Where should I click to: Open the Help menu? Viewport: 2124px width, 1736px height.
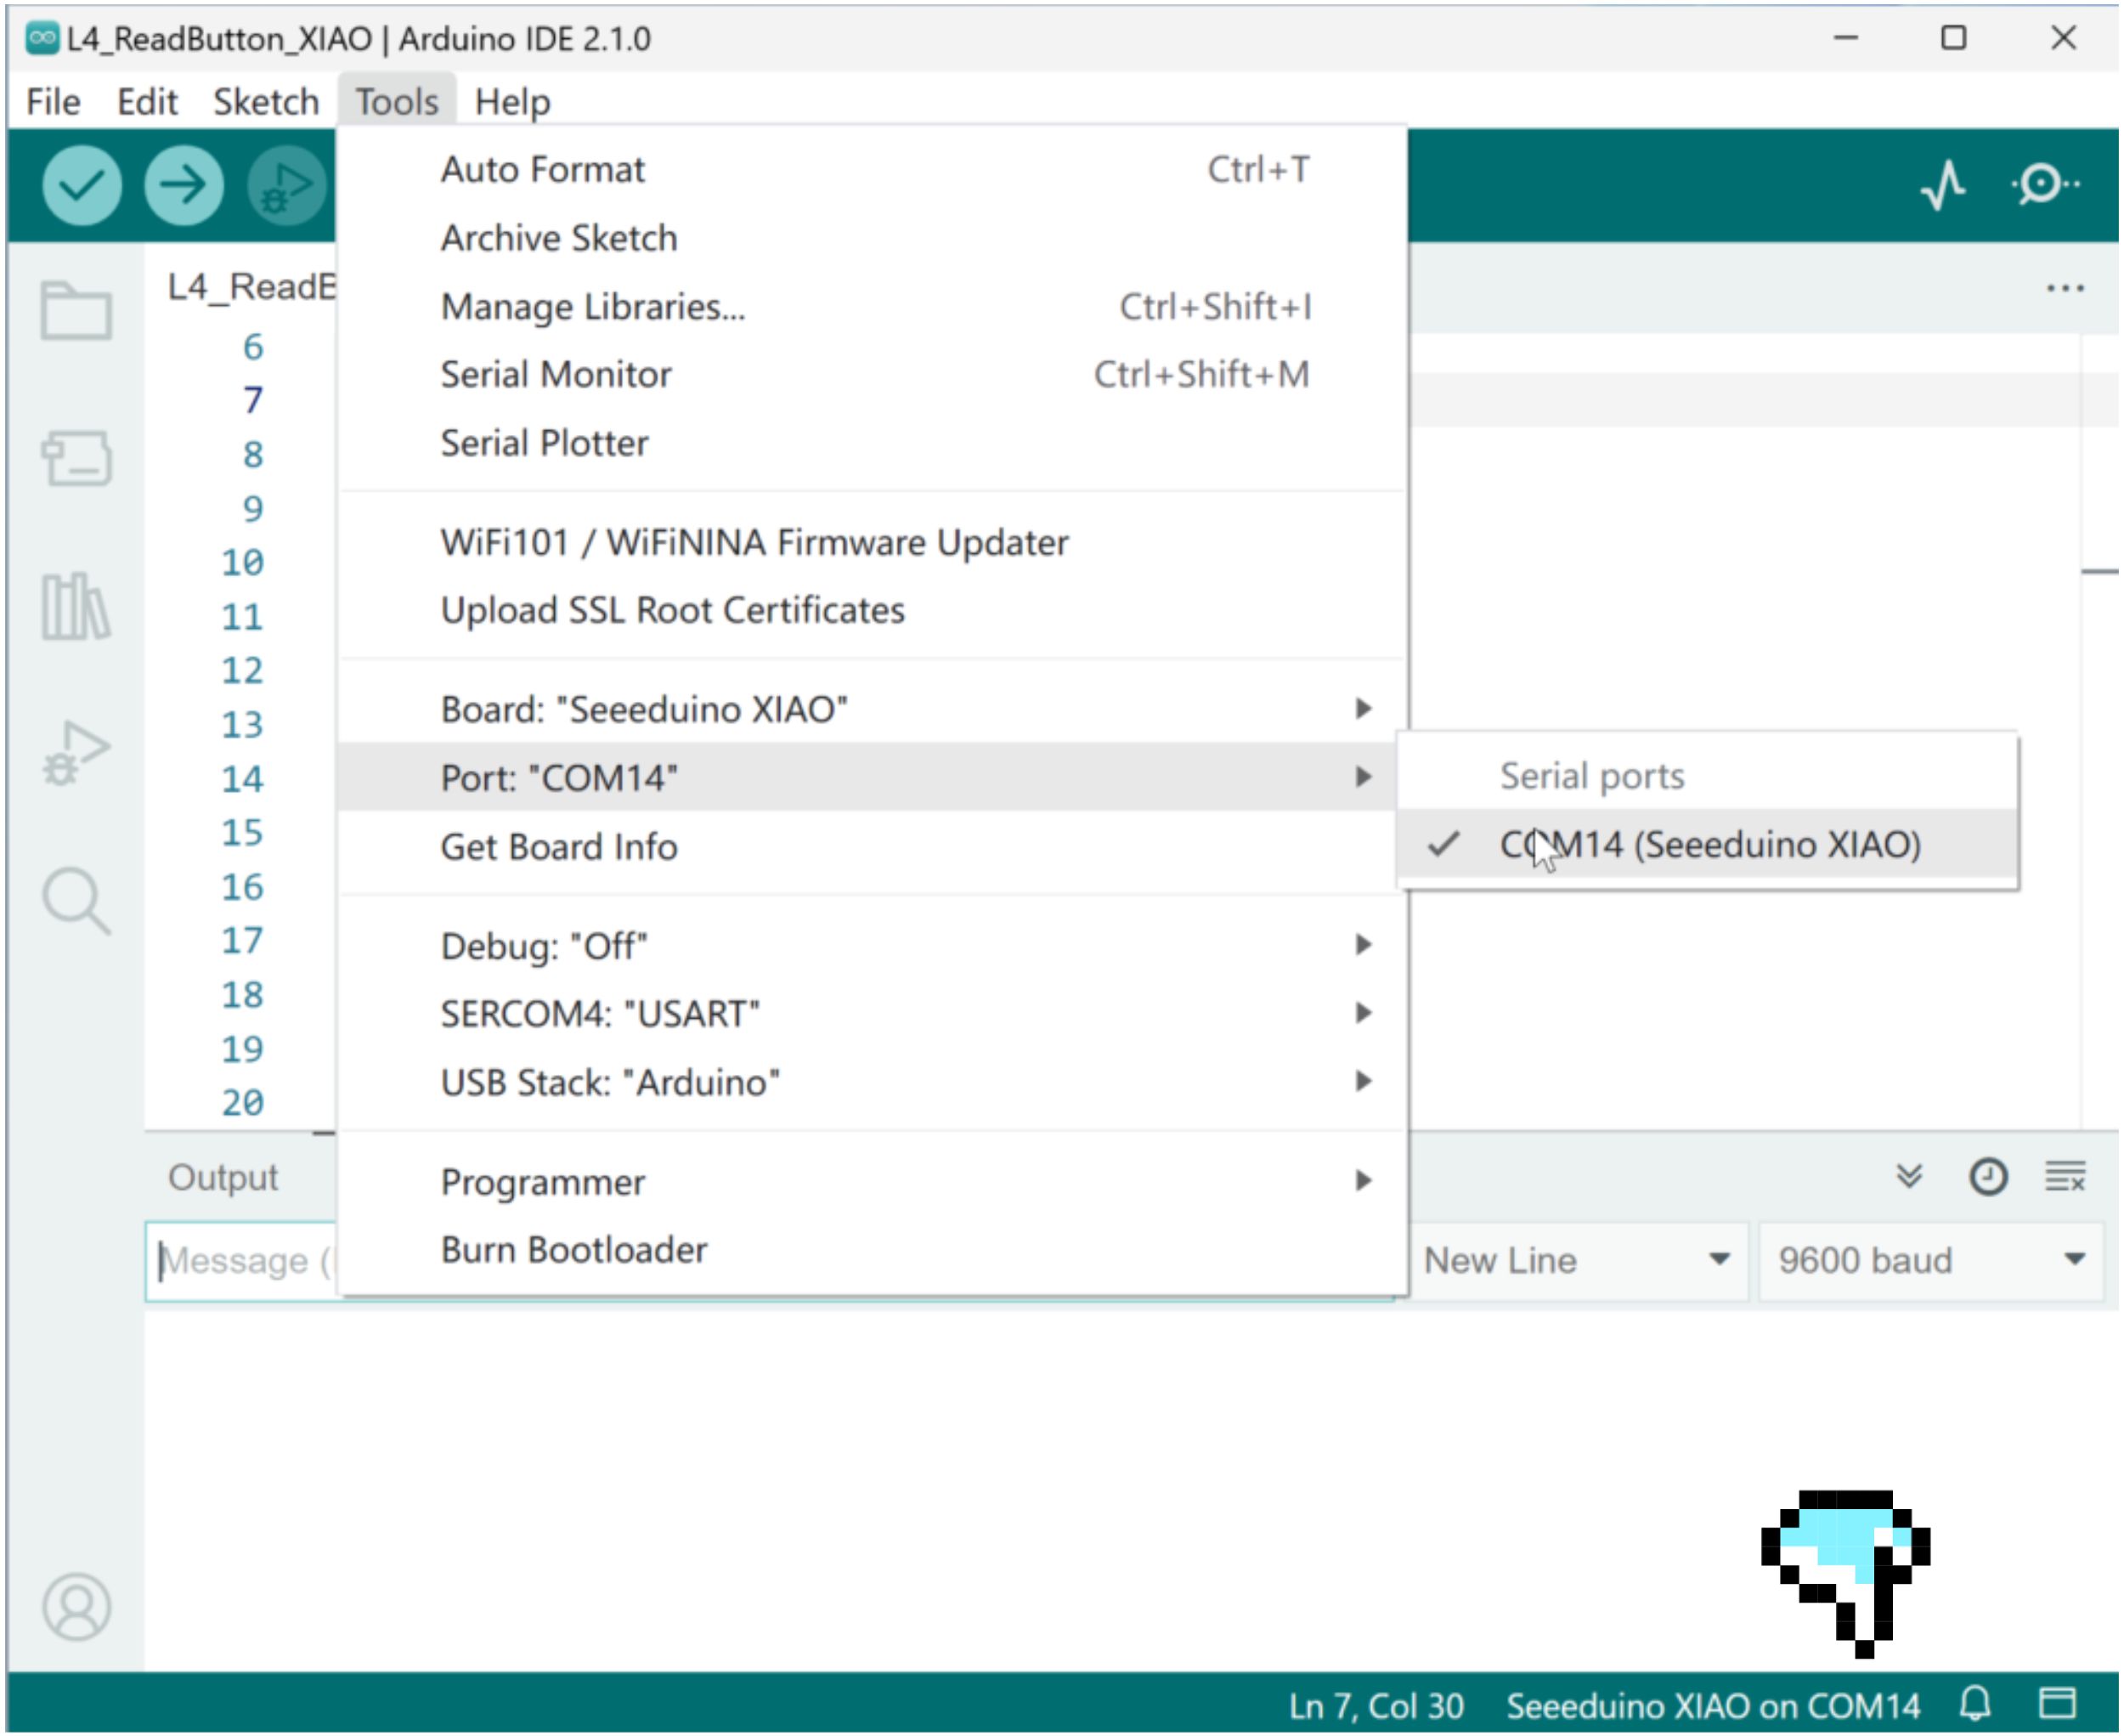[x=512, y=101]
